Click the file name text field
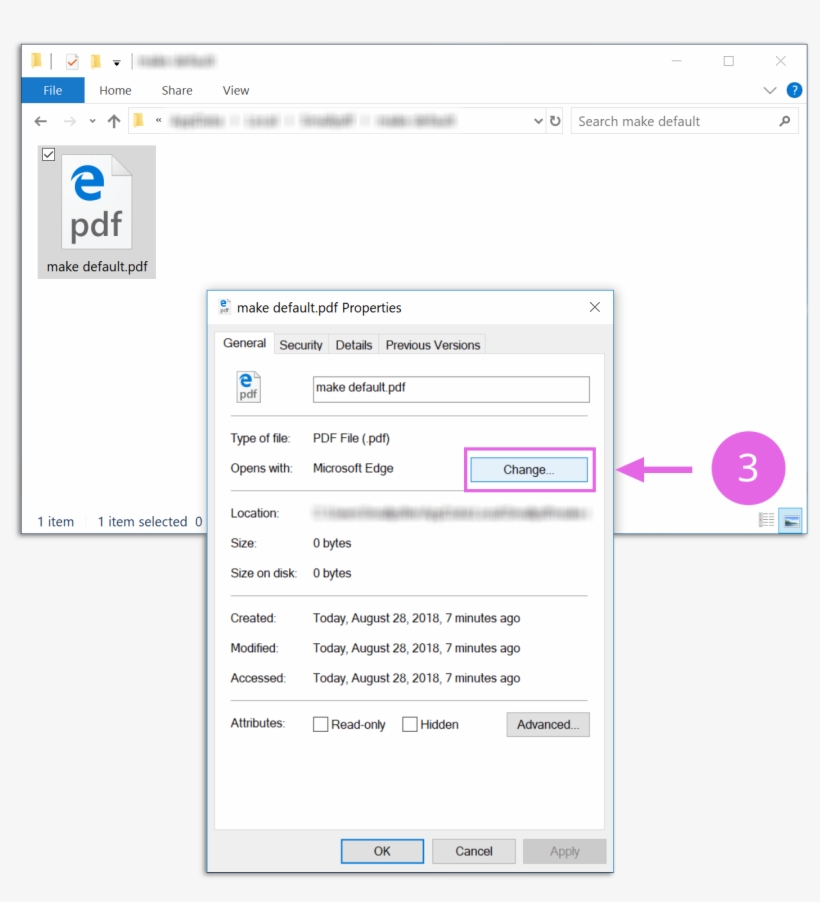 tap(451, 388)
